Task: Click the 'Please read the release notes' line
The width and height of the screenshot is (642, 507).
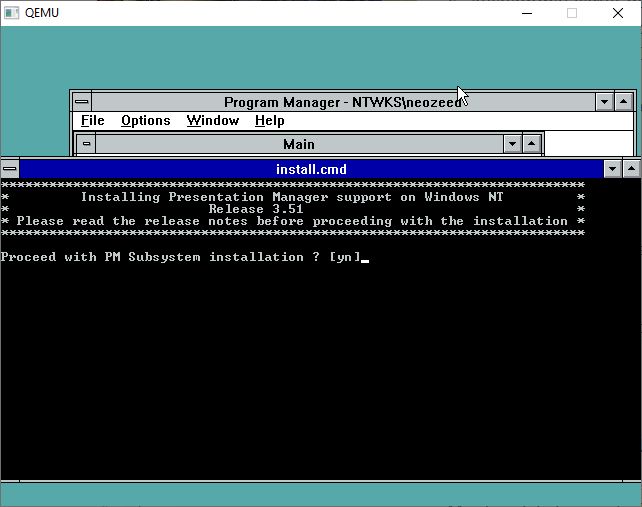Action: click(292, 221)
